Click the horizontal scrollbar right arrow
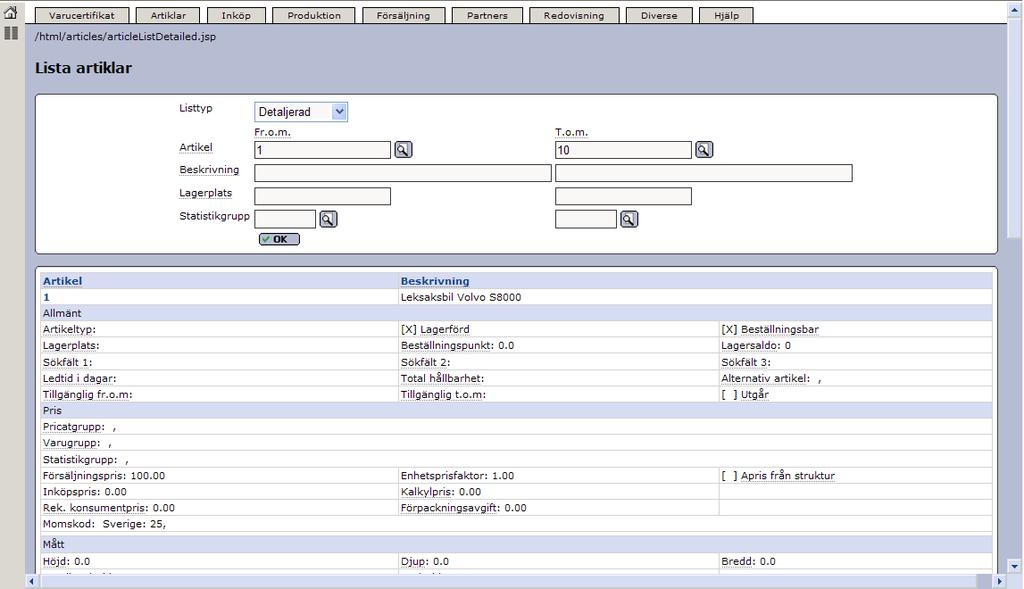Screen dimensions: 1024x589 click(999, 581)
